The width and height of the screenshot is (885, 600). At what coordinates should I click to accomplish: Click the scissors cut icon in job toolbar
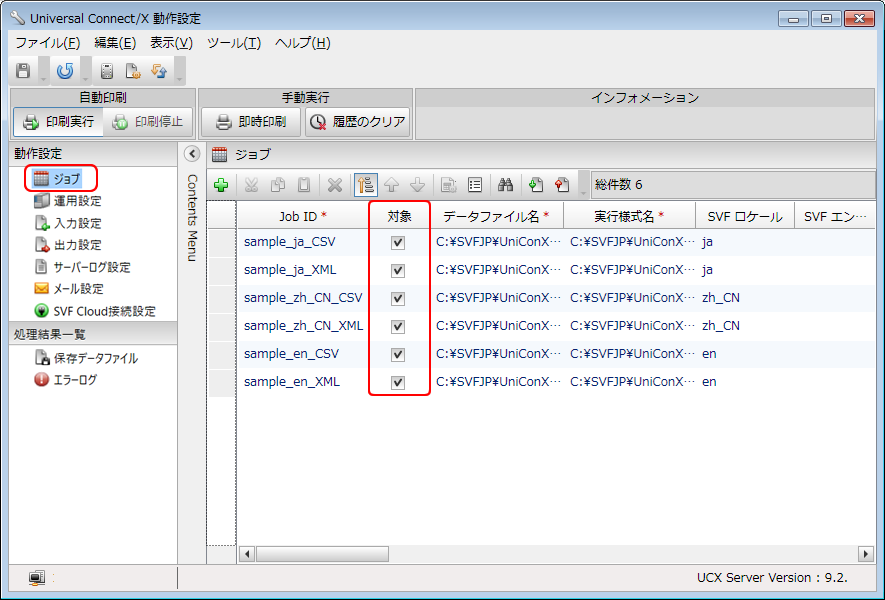click(x=251, y=185)
